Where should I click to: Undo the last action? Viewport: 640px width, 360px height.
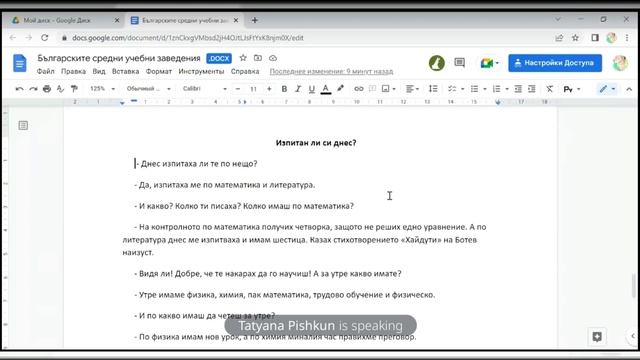[19, 89]
